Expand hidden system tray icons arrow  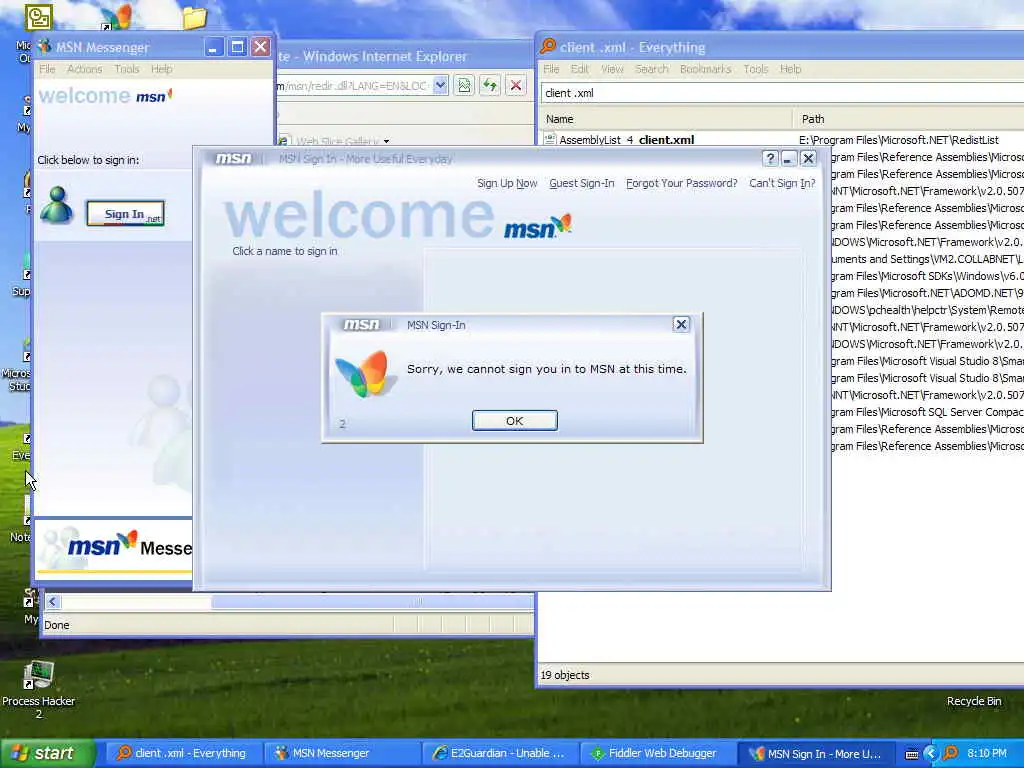[931, 754]
